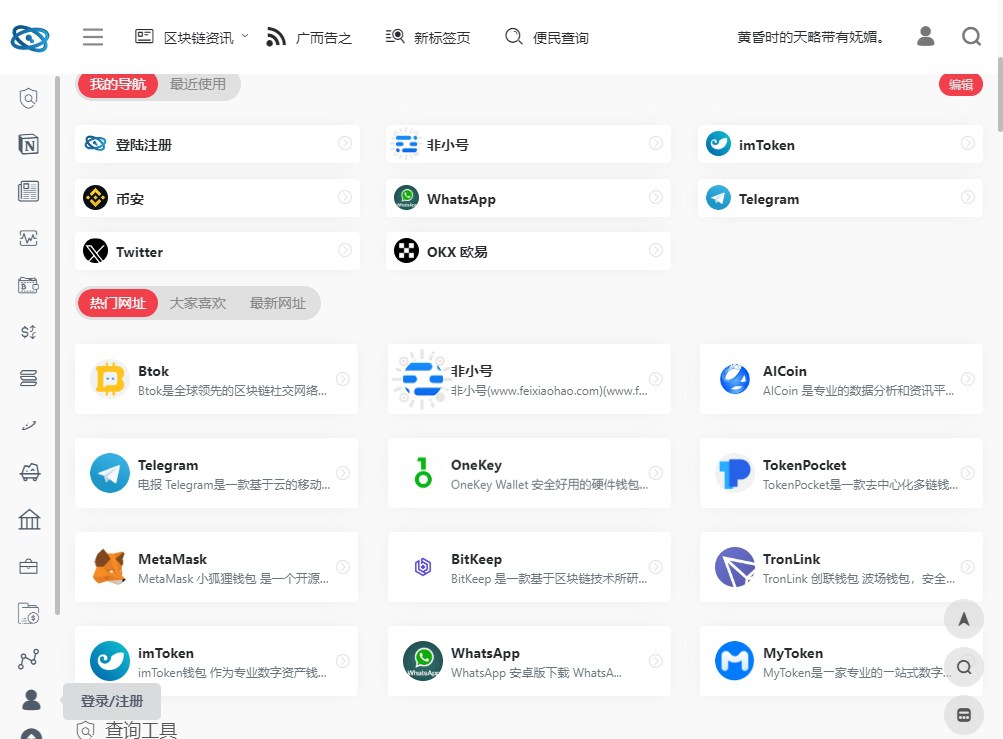Open the sidebar briefcase icon
The width and height of the screenshot is (1003, 739).
point(28,566)
